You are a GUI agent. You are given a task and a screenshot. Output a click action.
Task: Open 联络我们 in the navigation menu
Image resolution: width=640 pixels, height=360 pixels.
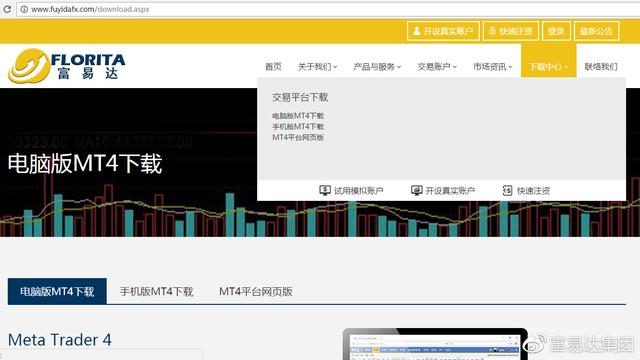click(601, 67)
